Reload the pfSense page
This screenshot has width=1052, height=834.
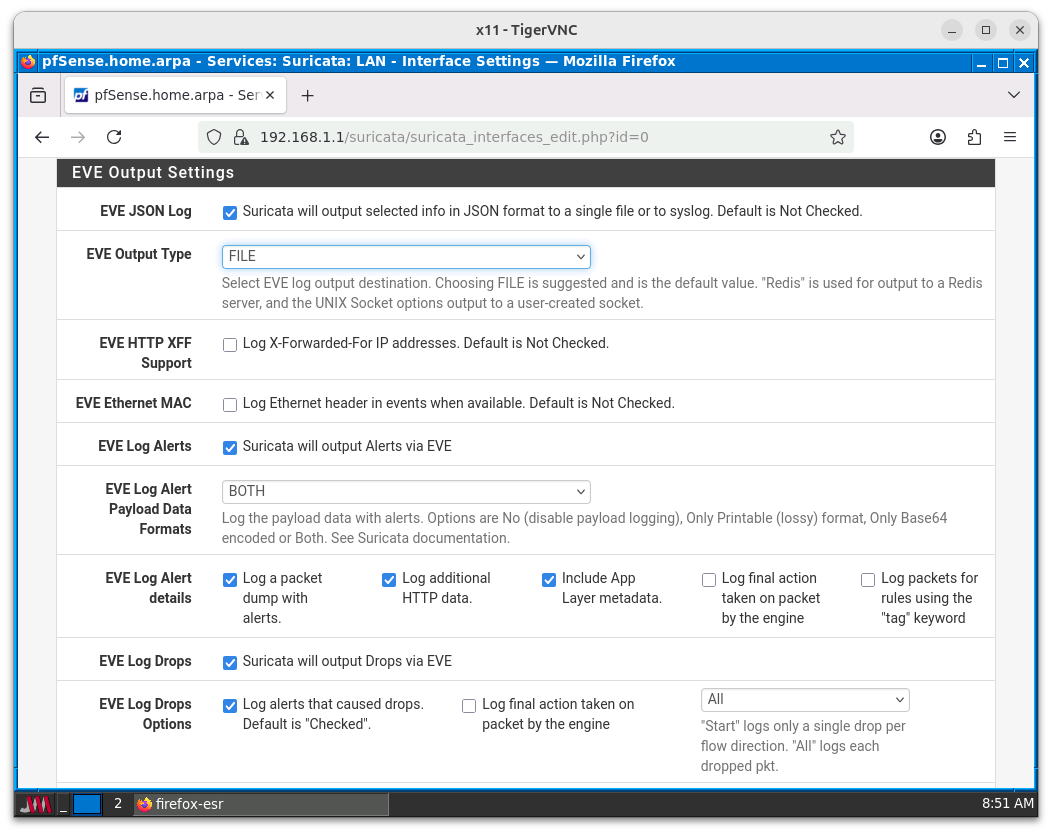click(115, 138)
